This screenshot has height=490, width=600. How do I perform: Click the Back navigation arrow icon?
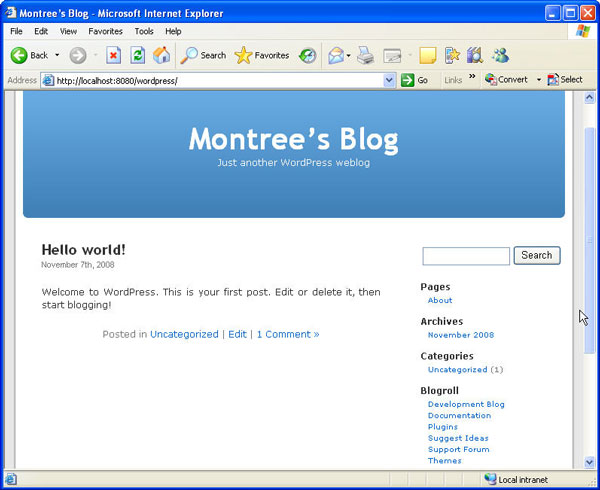tap(20, 55)
